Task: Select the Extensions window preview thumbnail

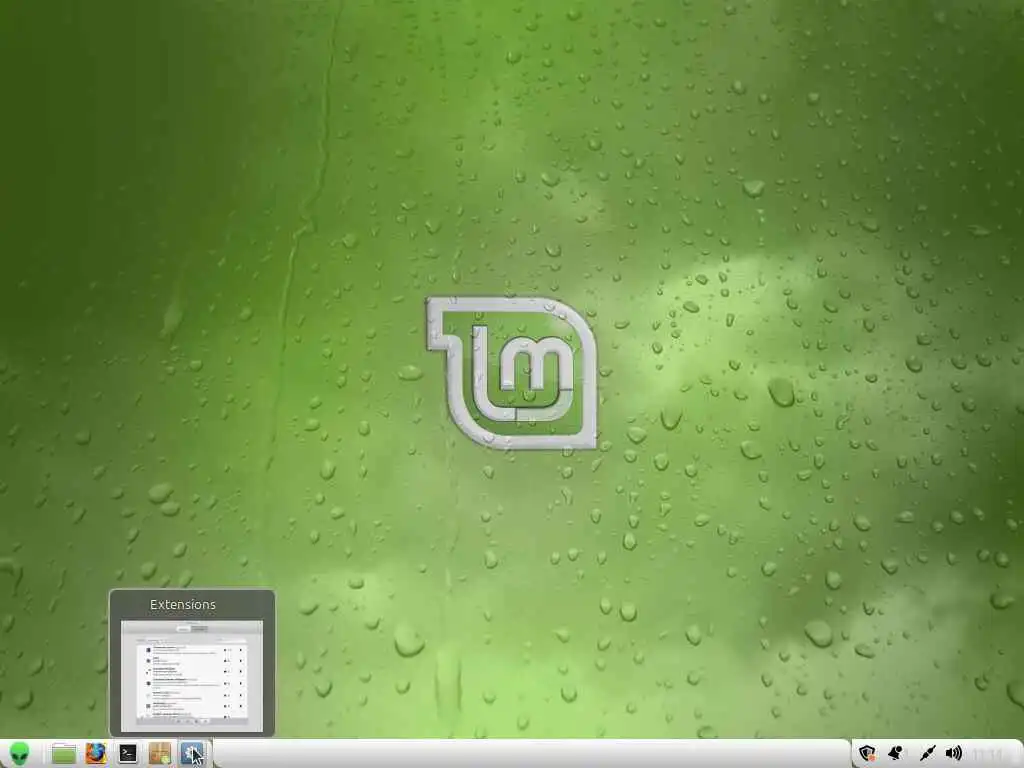Action: (x=192, y=676)
